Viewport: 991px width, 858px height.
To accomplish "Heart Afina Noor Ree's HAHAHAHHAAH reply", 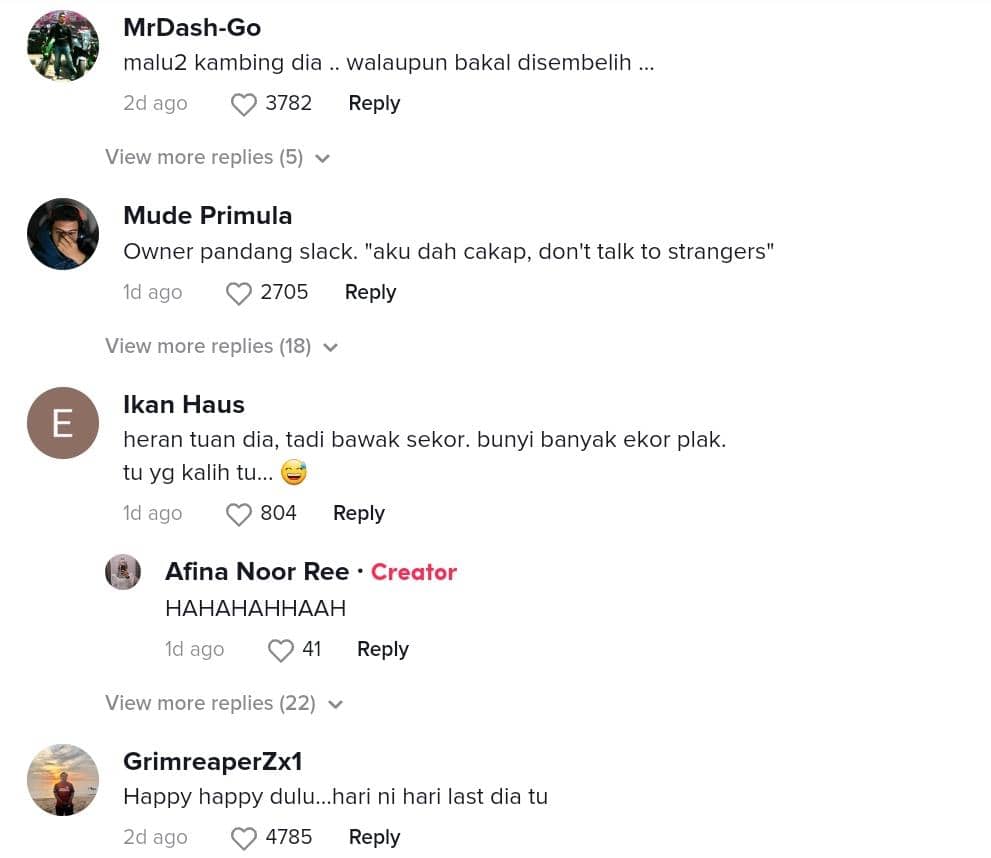I will (281, 650).
